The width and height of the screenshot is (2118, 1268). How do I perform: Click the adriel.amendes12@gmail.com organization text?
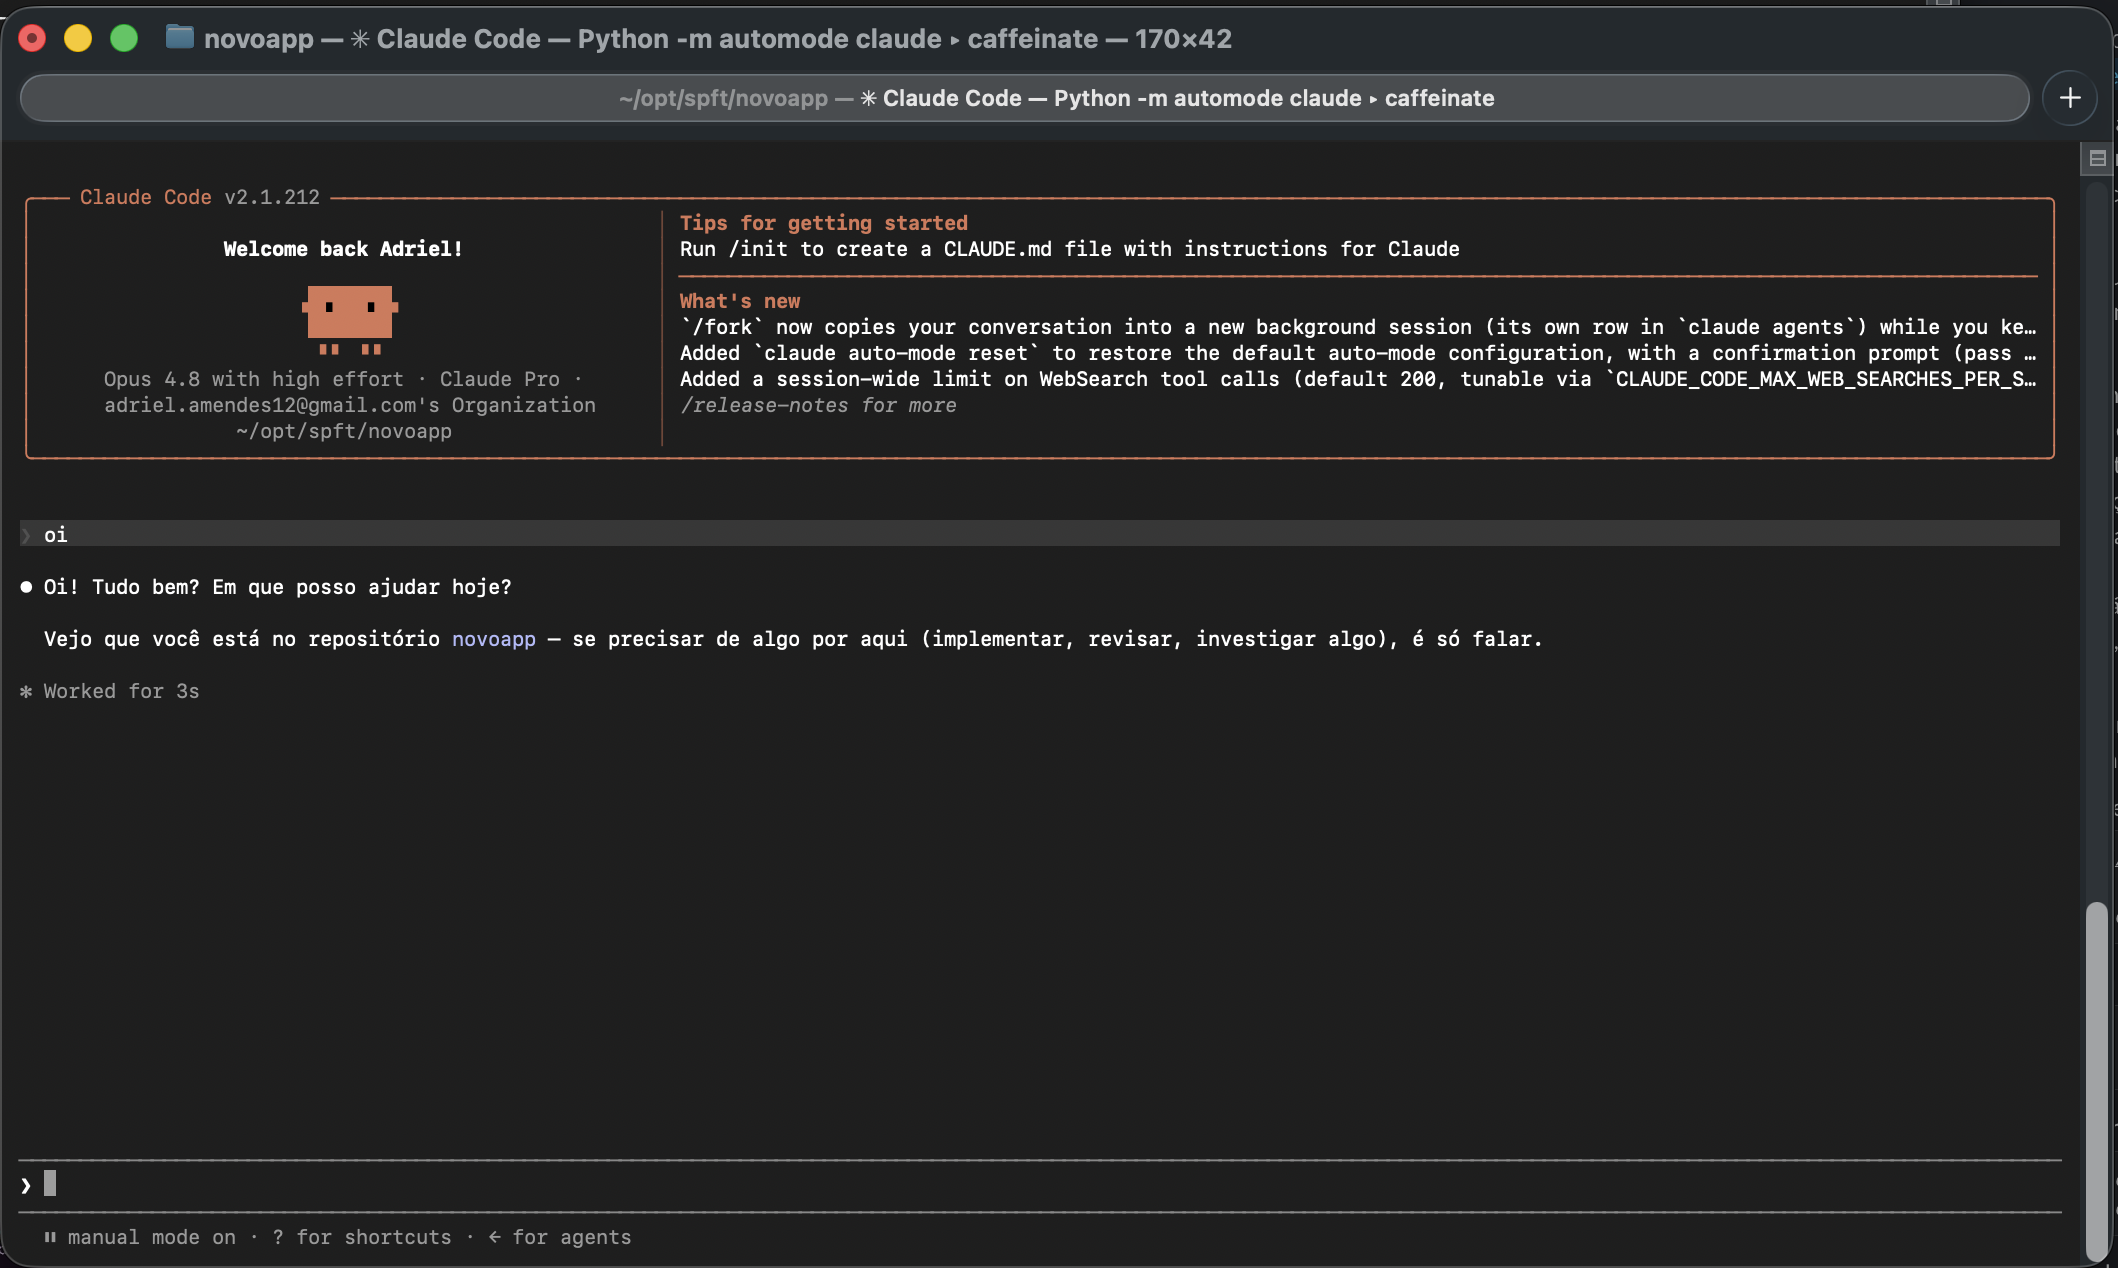pyautogui.click(x=350, y=405)
